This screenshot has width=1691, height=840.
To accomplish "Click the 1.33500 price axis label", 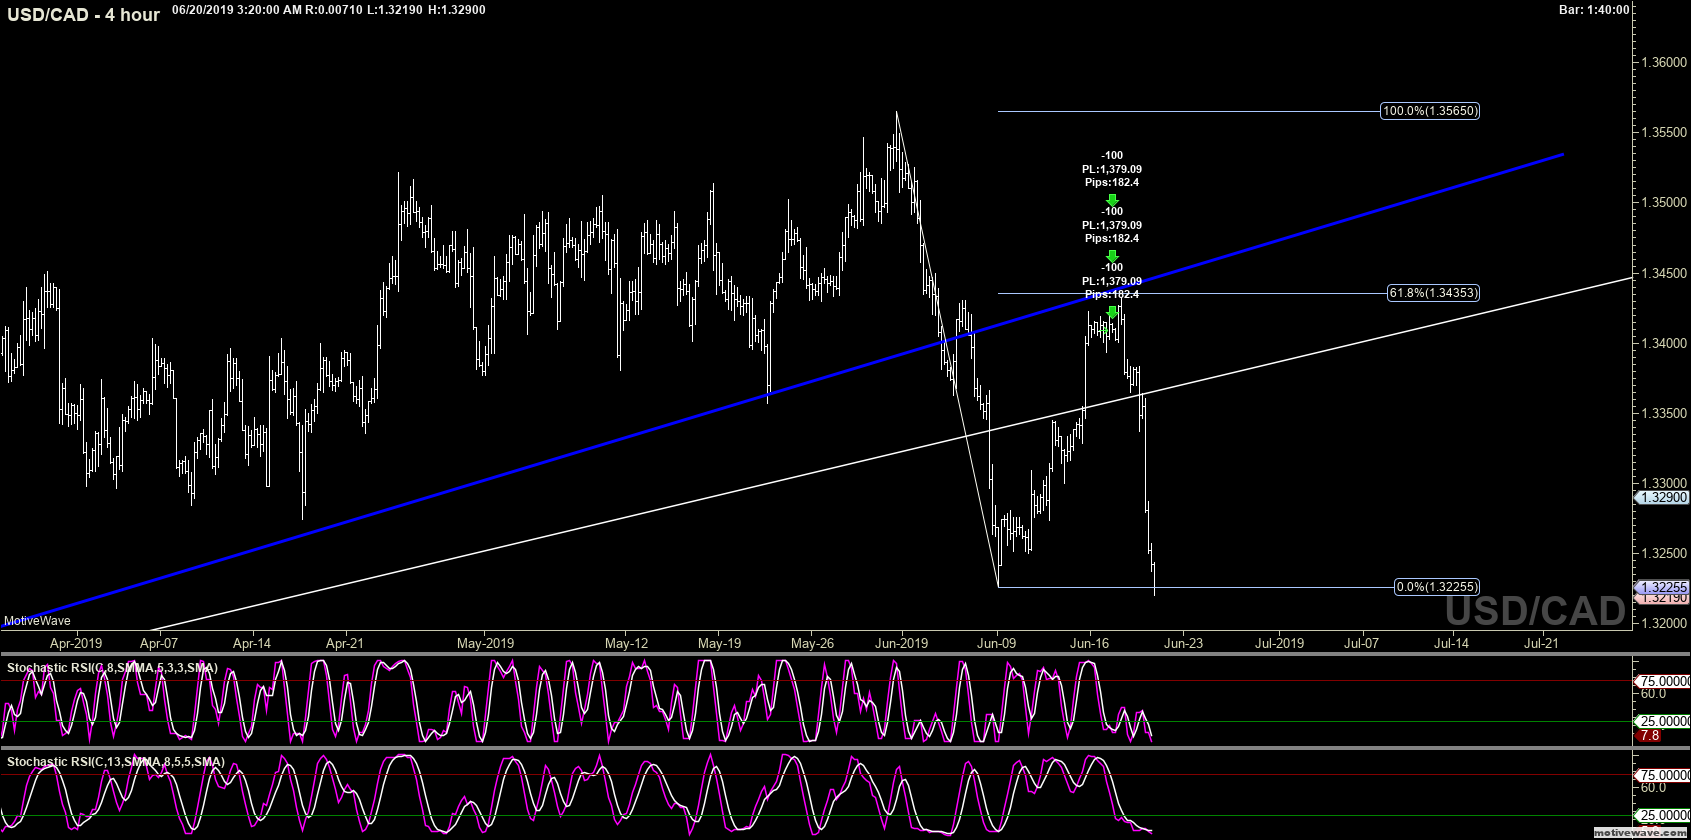I will (x=1663, y=413).
